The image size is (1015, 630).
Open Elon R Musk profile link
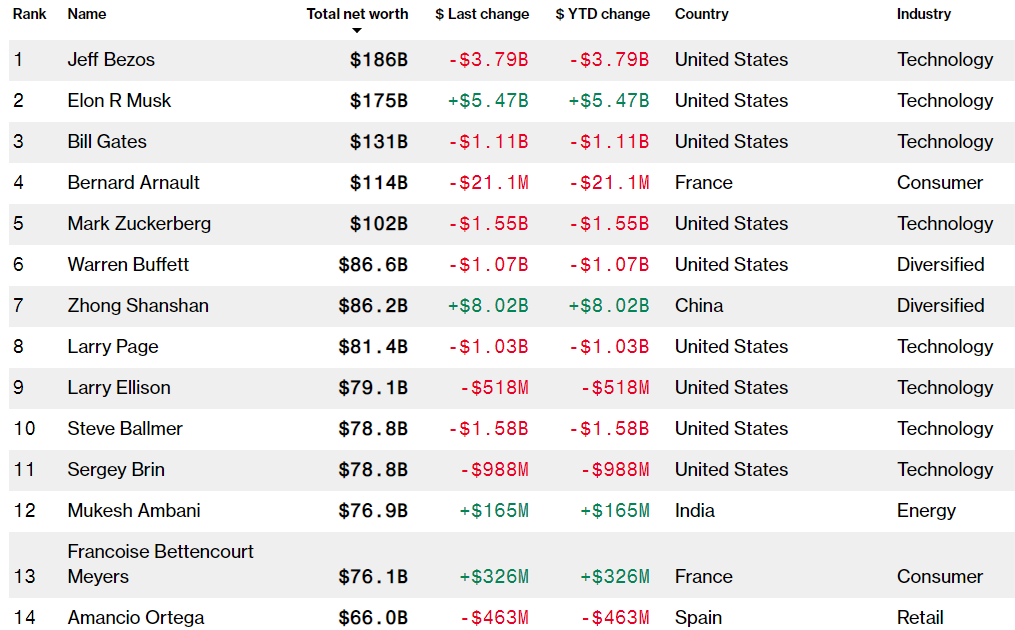click(119, 101)
